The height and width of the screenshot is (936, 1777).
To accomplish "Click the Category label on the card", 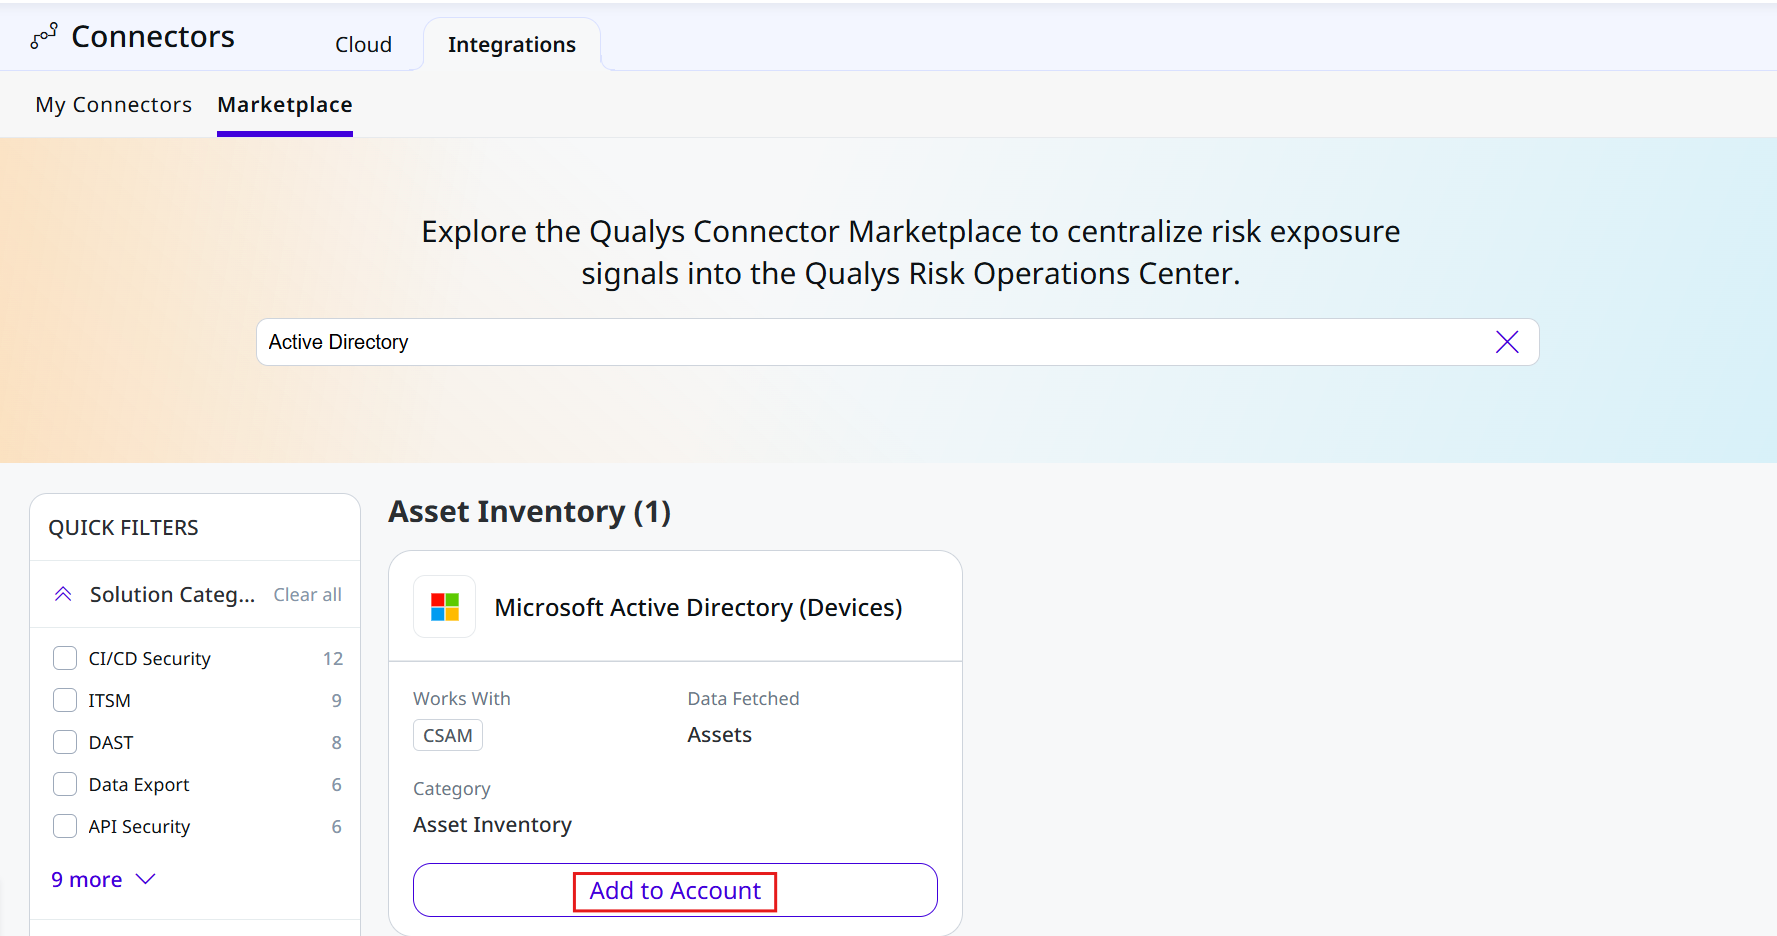I will click(452, 789).
